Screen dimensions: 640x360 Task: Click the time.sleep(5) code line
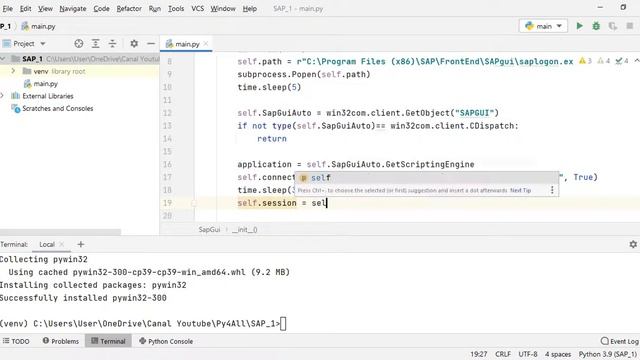[x=269, y=87]
